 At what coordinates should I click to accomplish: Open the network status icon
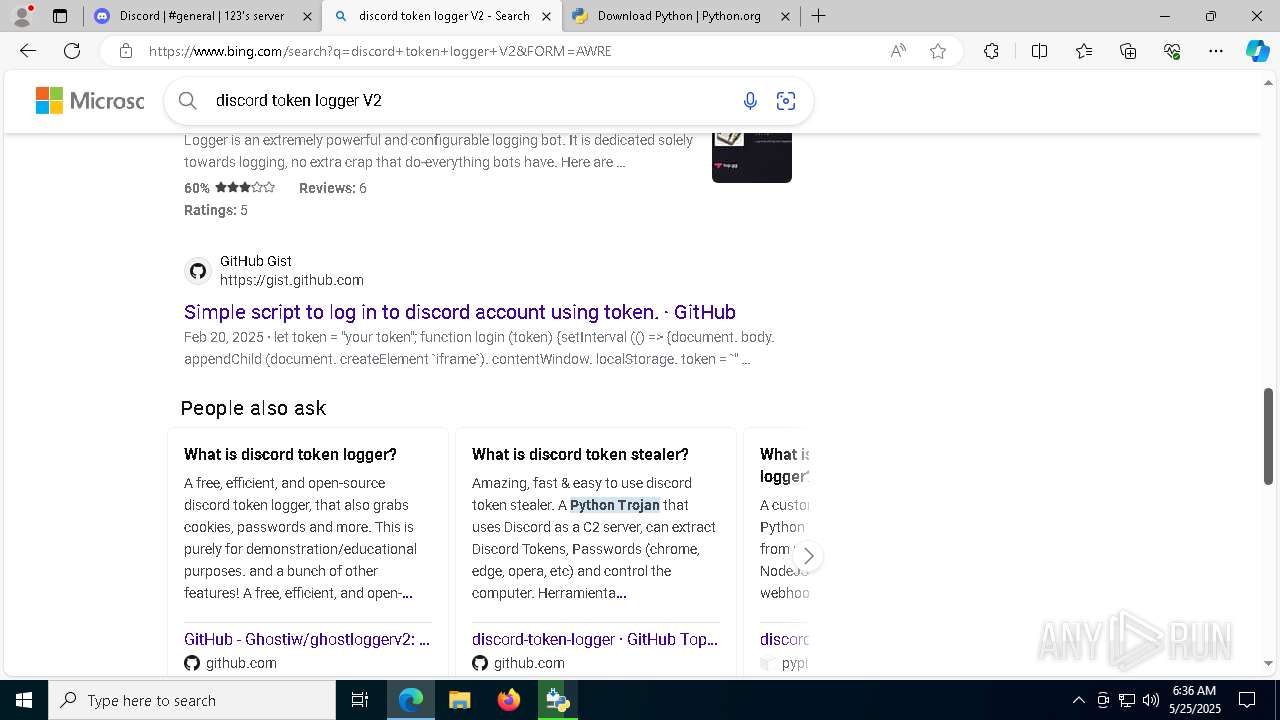click(1126, 700)
